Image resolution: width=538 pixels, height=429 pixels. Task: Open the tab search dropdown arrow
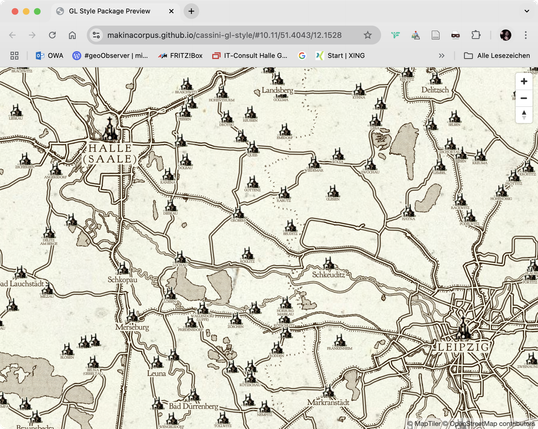click(x=526, y=11)
